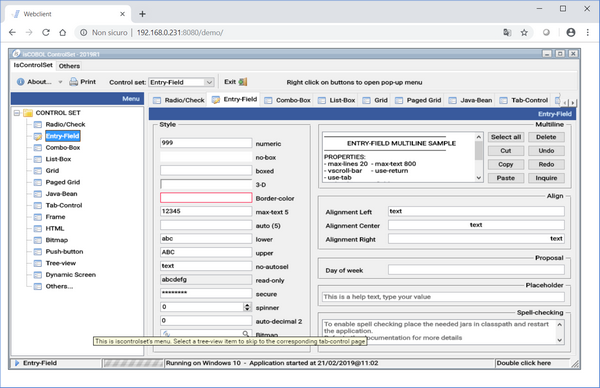Open a new browser tab
The width and height of the screenshot is (600, 388).
[142, 14]
